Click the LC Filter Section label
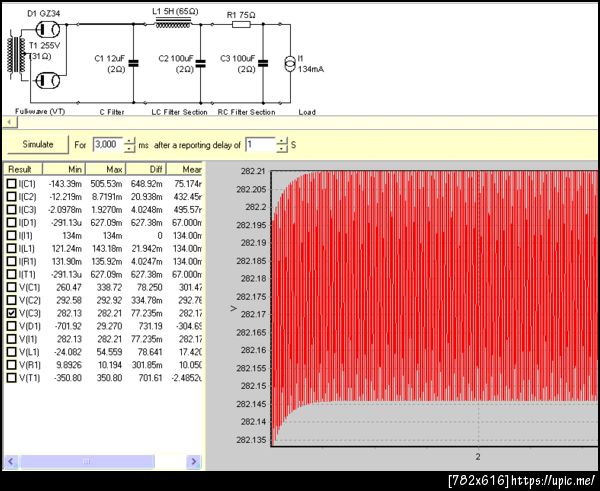This screenshot has width=600, height=491. click(179, 112)
